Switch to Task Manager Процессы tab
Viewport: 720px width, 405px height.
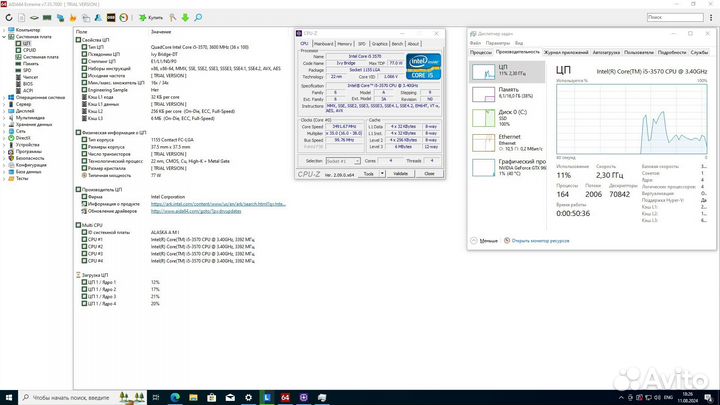481,52
